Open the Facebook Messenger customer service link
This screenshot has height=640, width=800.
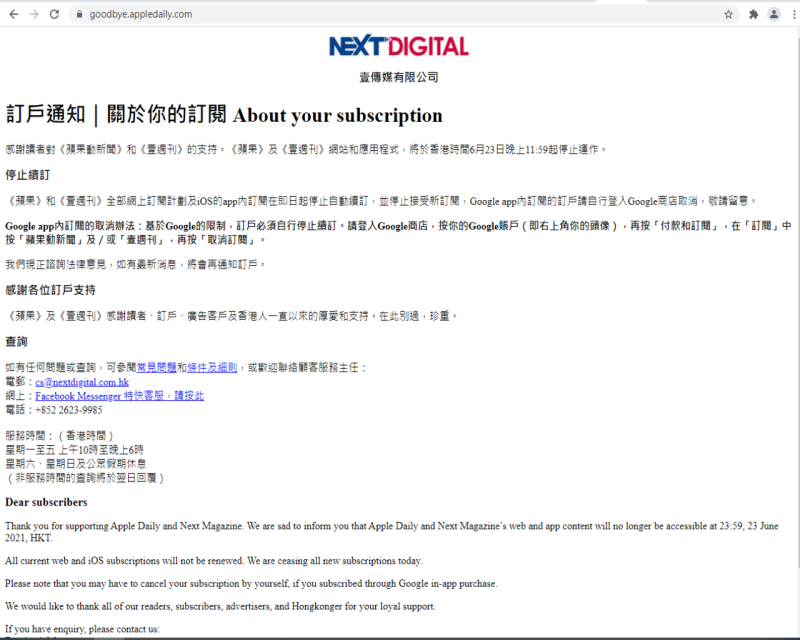tap(119, 396)
